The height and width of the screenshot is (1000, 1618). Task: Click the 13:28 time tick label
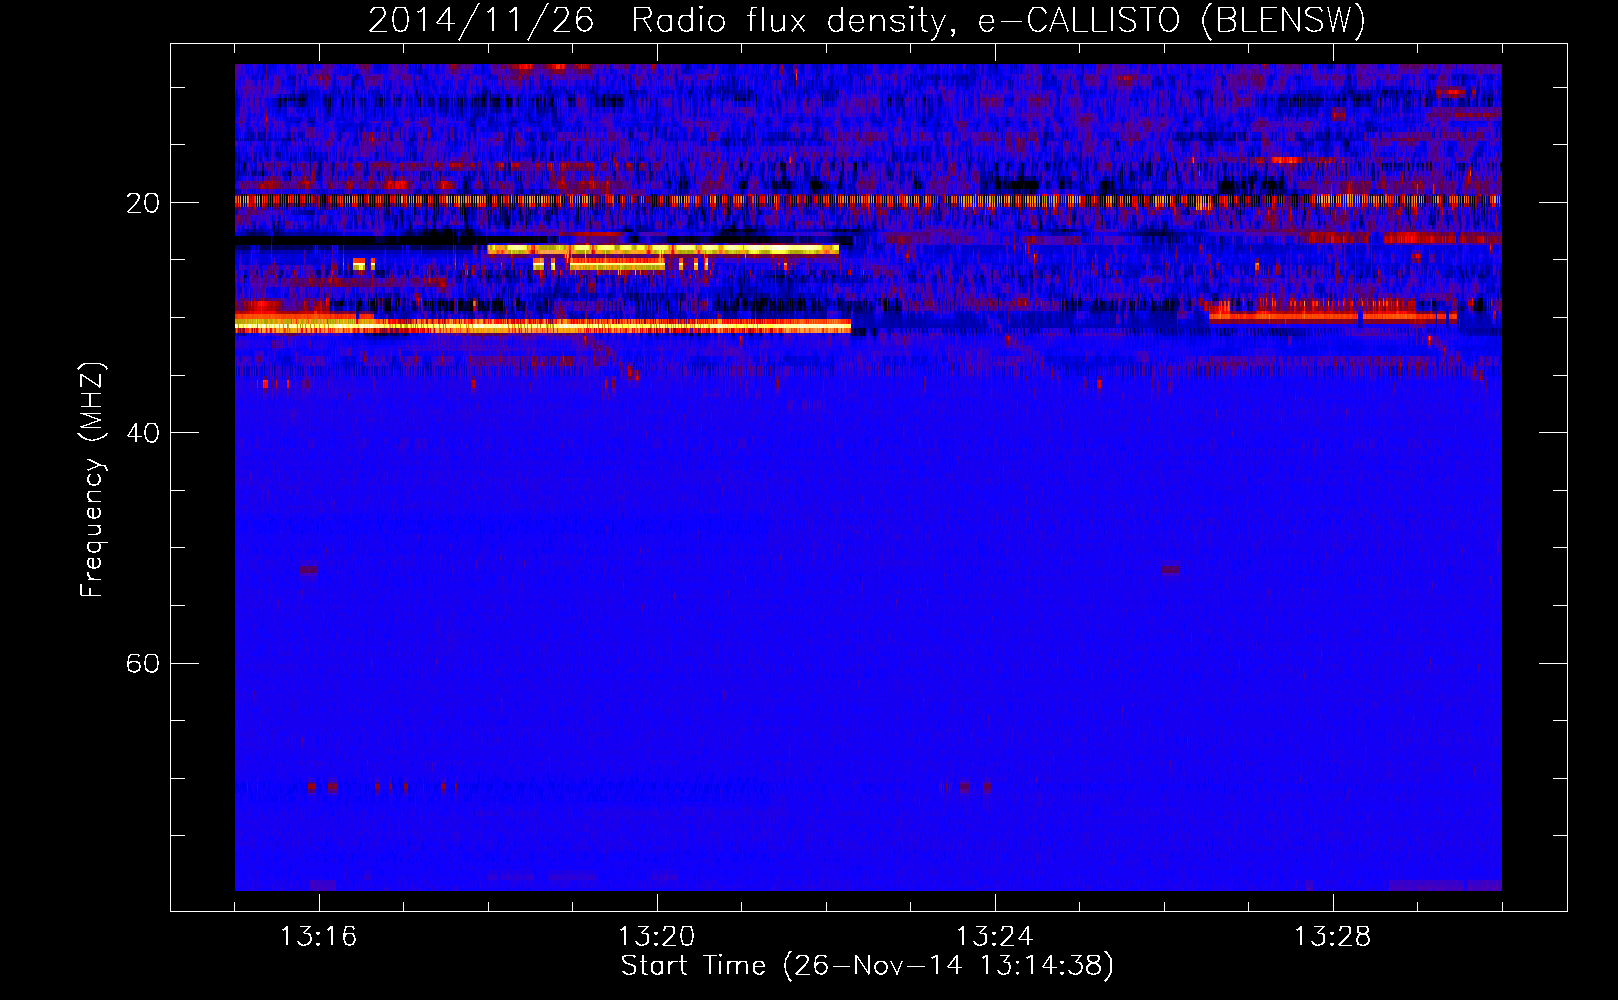point(1332,937)
